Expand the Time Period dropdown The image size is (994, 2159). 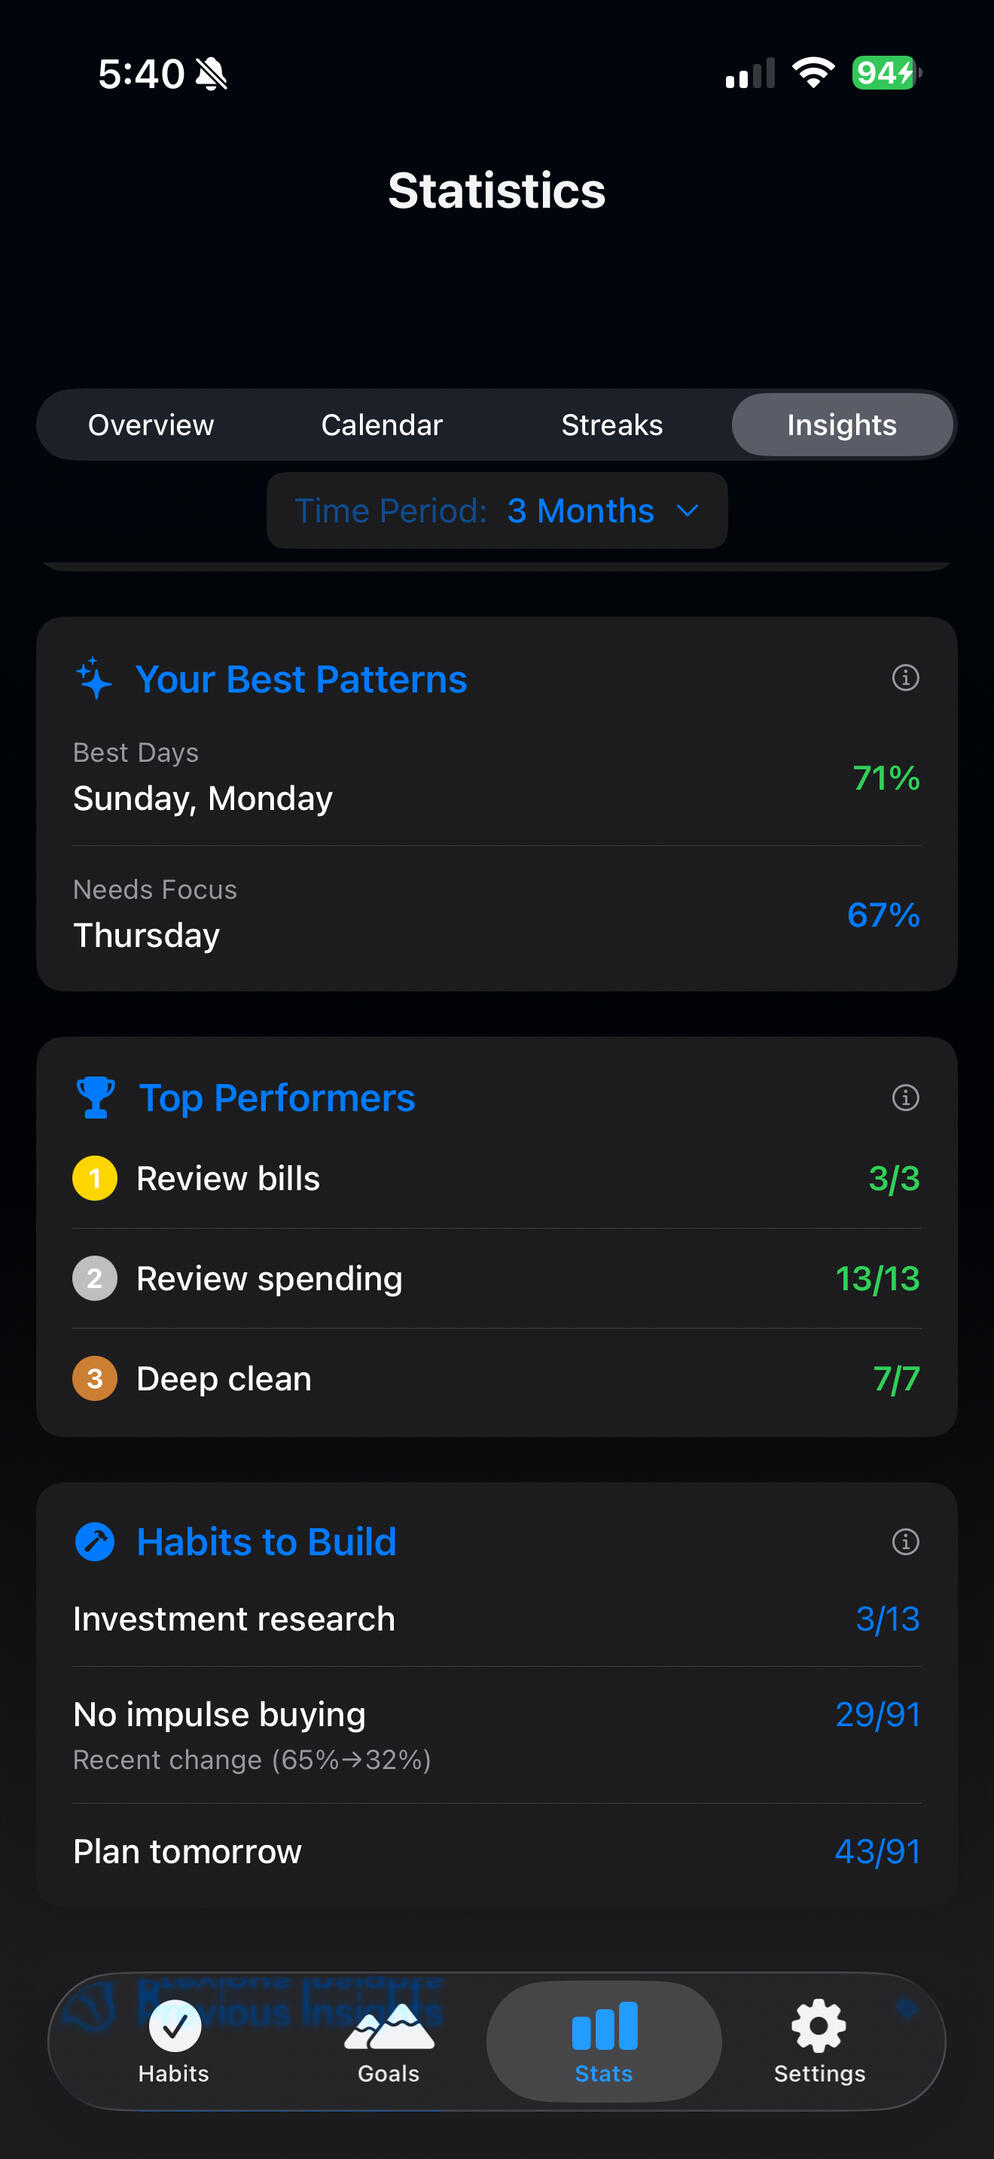coord(497,511)
